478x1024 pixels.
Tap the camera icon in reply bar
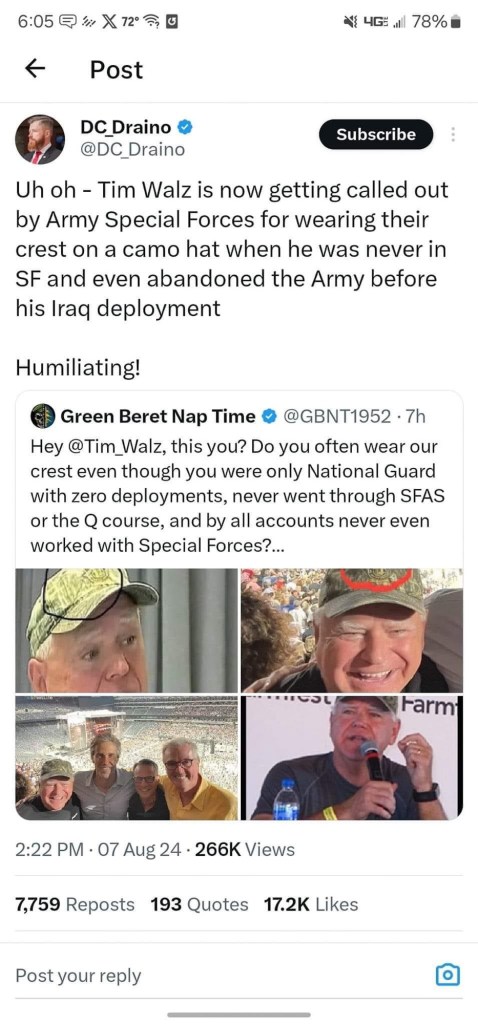coord(448,976)
